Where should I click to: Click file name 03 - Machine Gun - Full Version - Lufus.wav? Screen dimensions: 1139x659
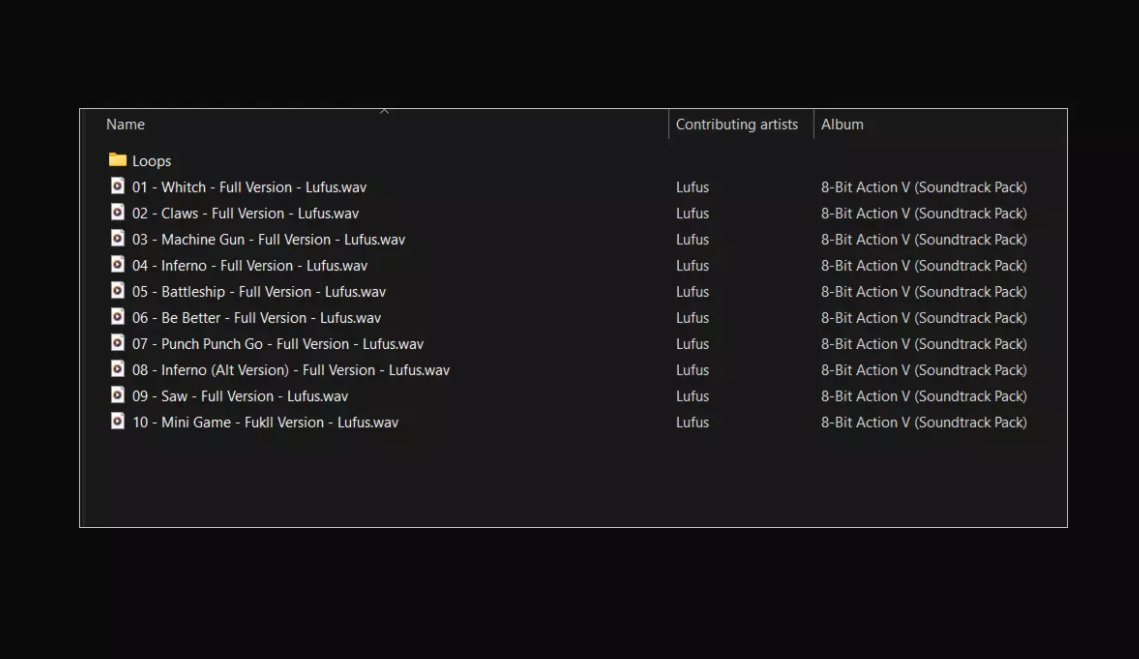coord(269,239)
